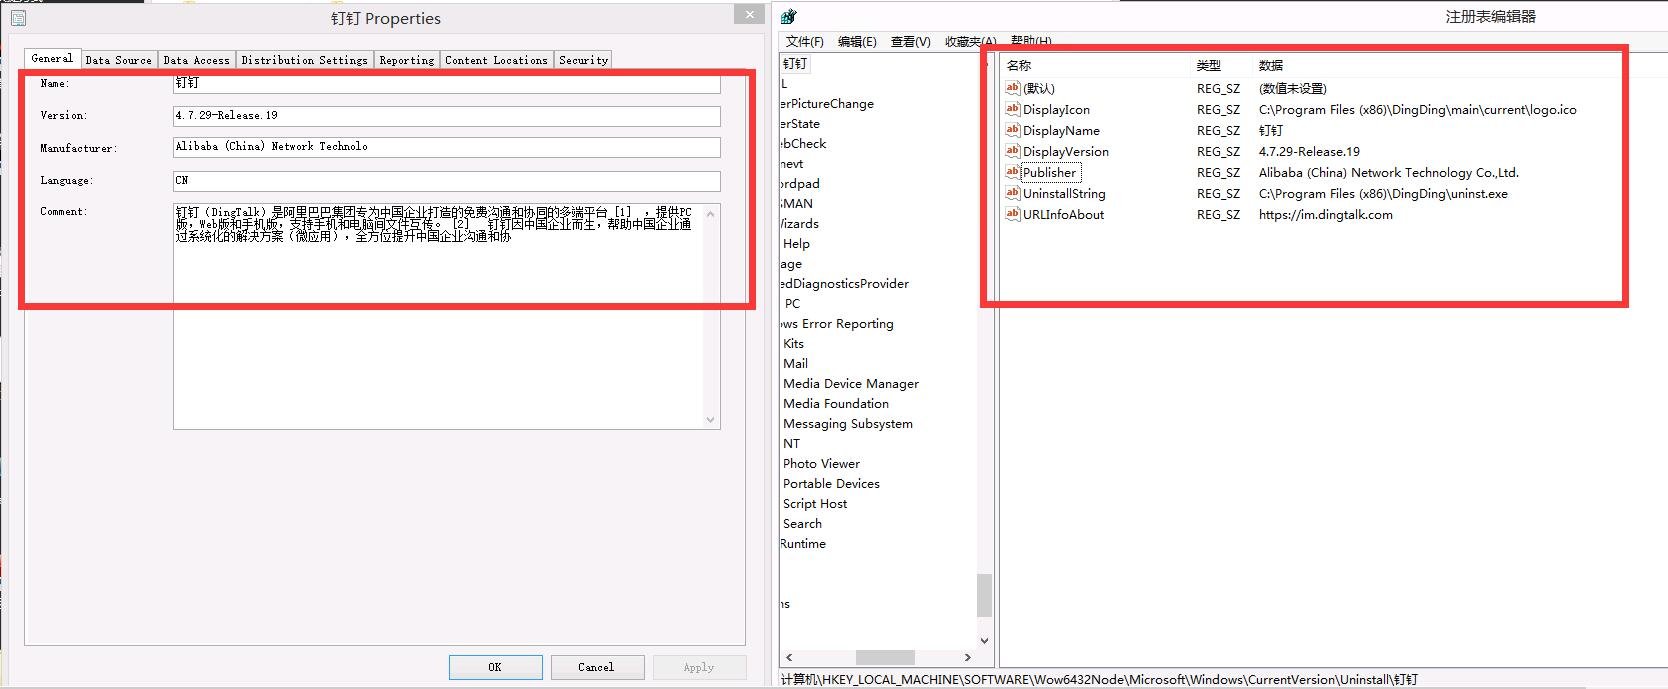1668x689 pixels.
Task: Click the 4.7.29-Release.19 registry data
Action: point(1309,151)
